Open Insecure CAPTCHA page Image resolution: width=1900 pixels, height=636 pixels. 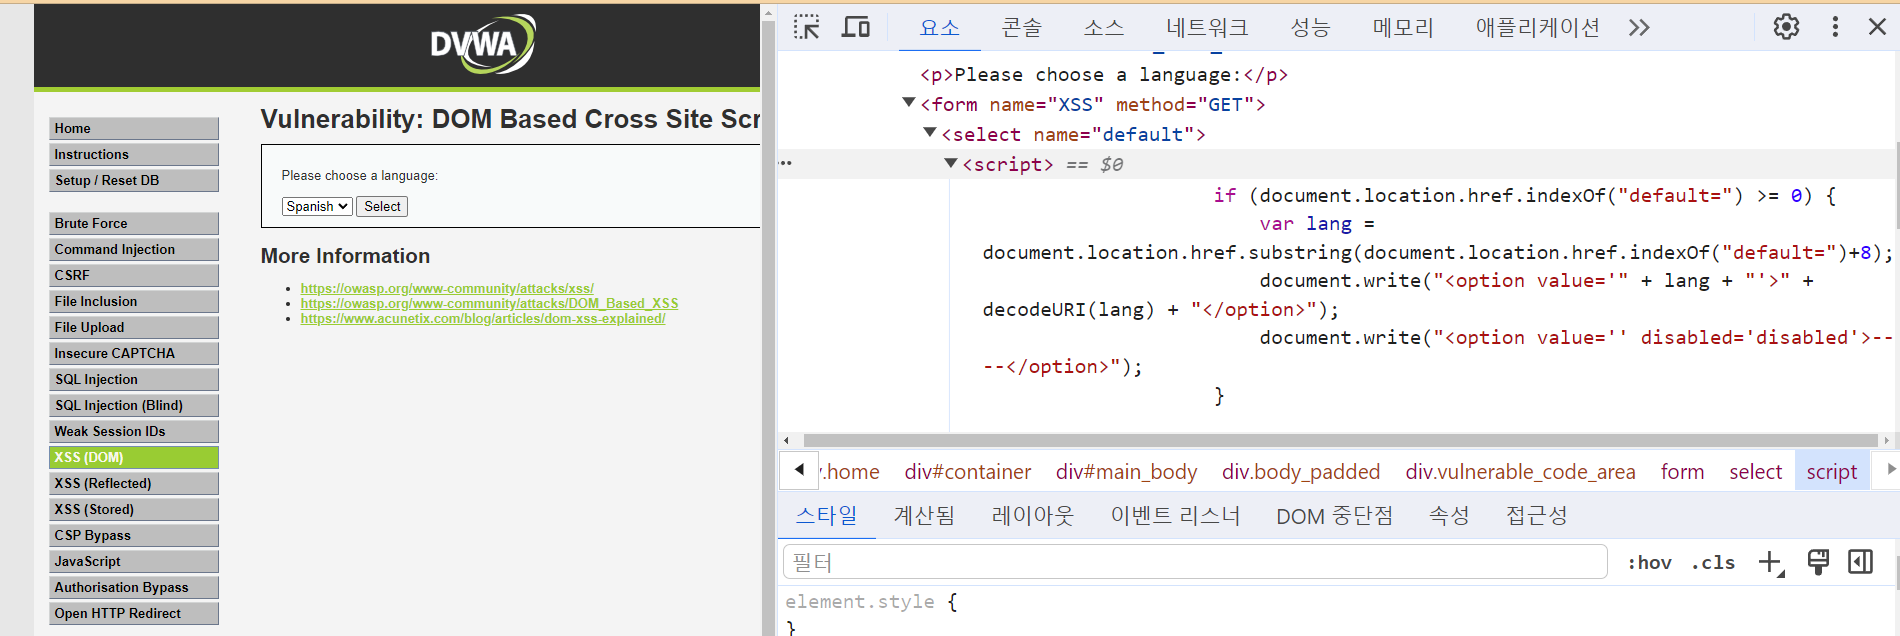[134, 353]
